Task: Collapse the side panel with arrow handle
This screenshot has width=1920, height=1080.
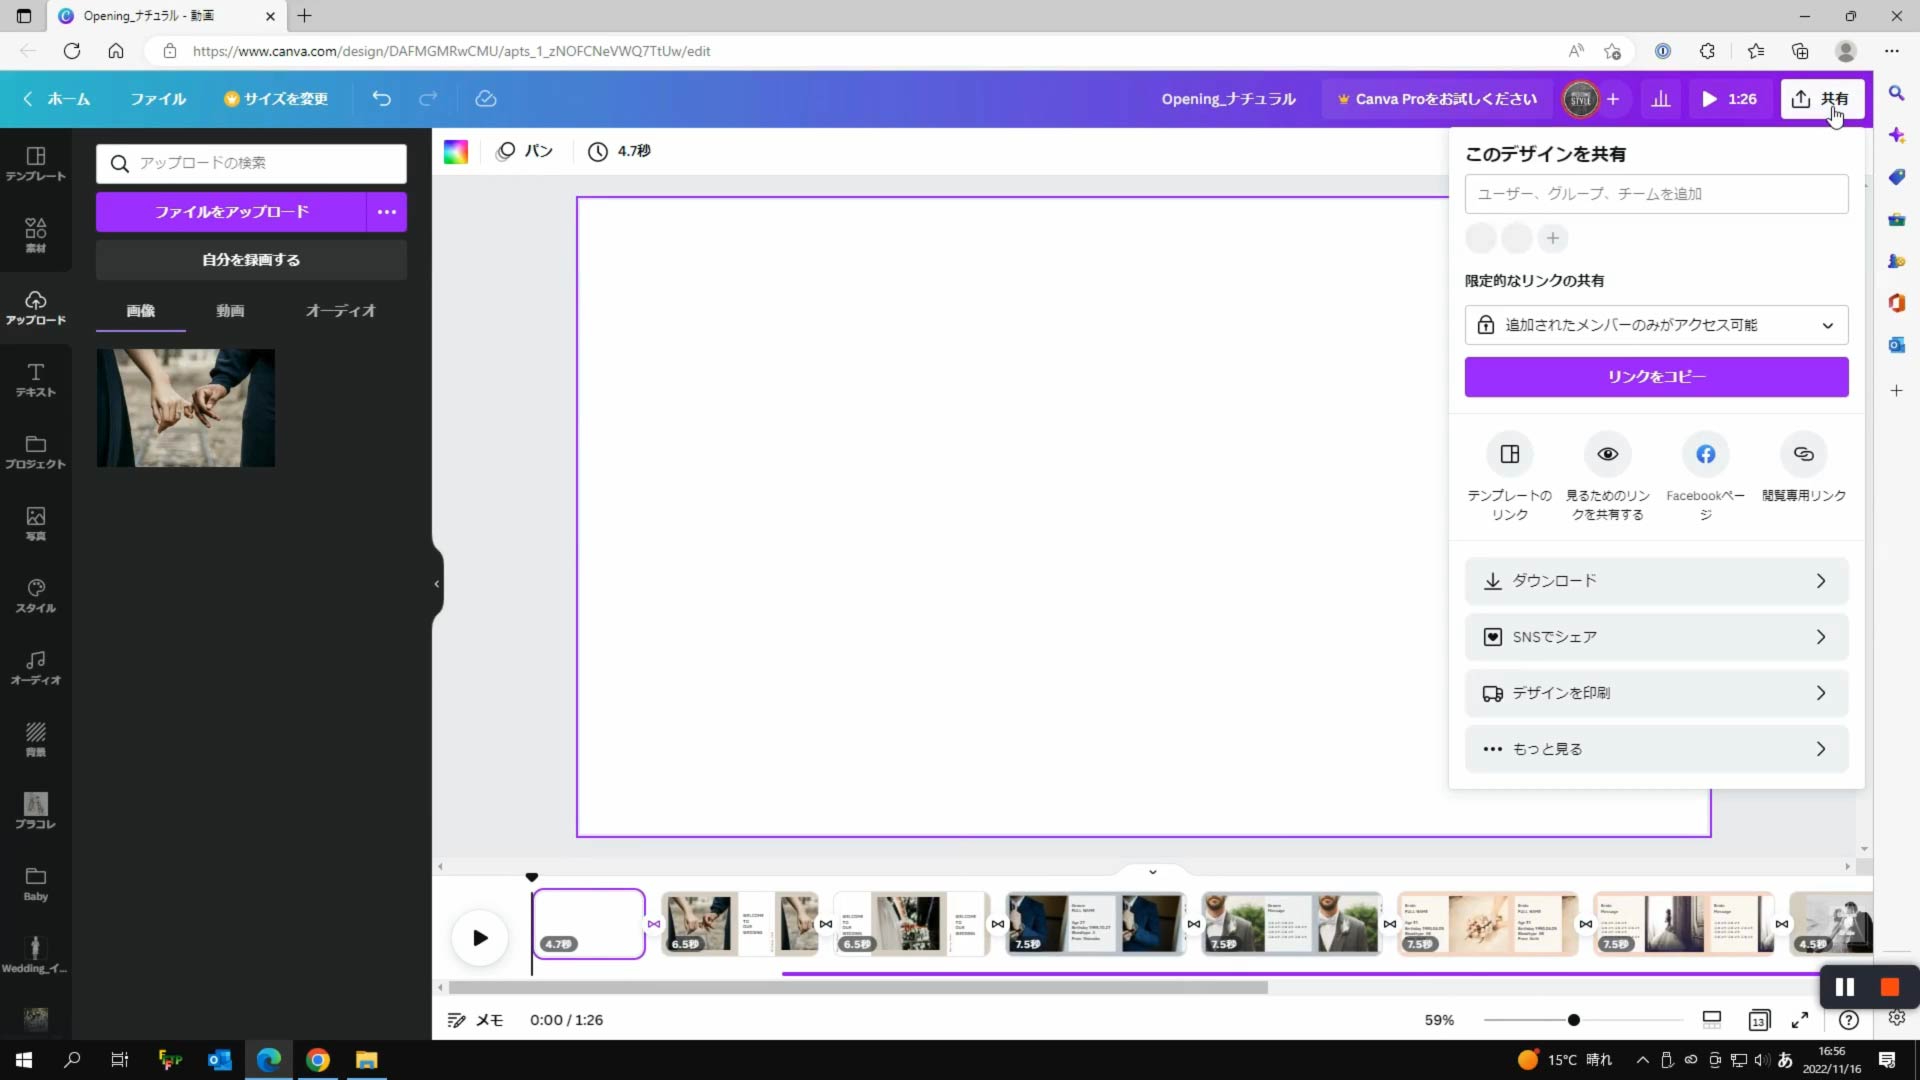Action: point(437,584)
